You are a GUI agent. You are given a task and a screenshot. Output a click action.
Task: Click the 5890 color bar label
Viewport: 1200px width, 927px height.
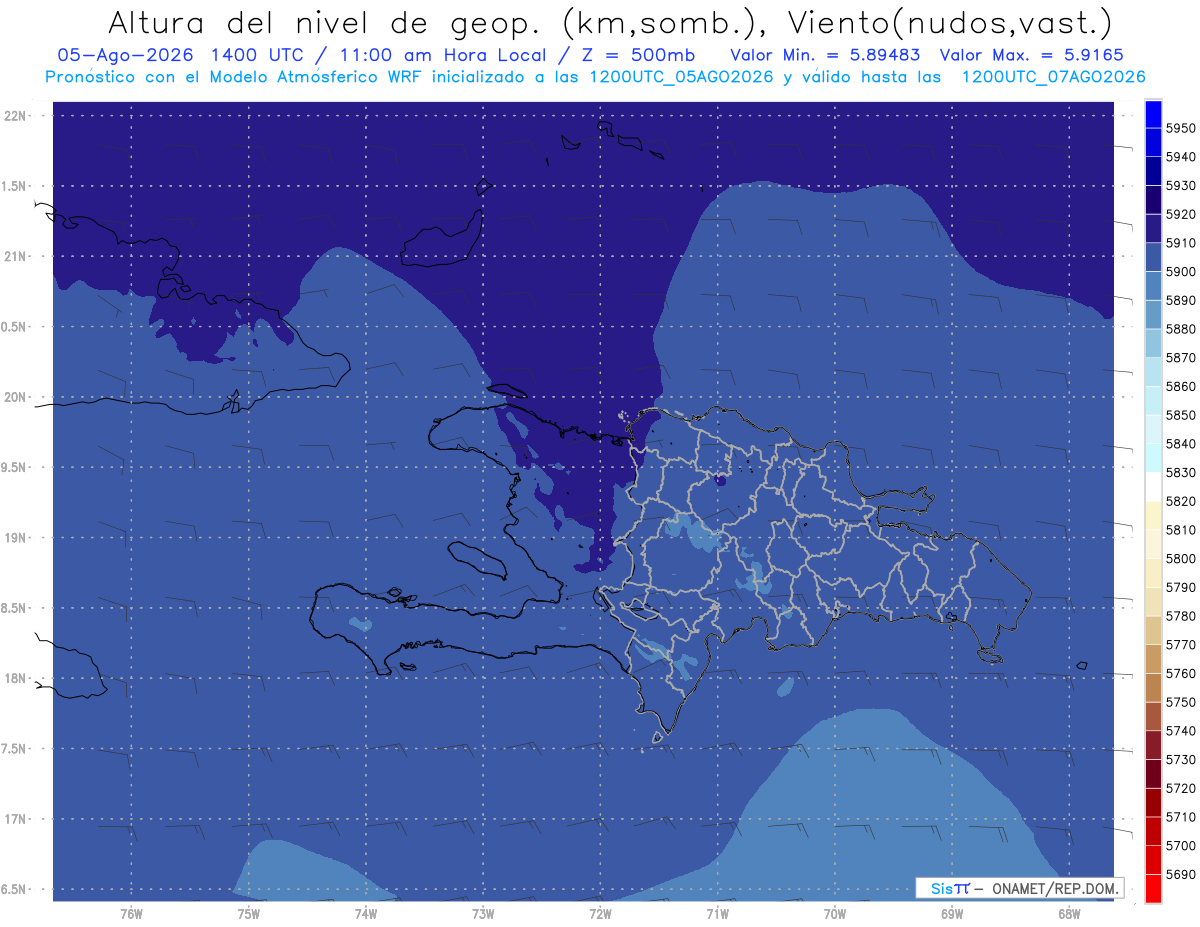coord(1180,301)
